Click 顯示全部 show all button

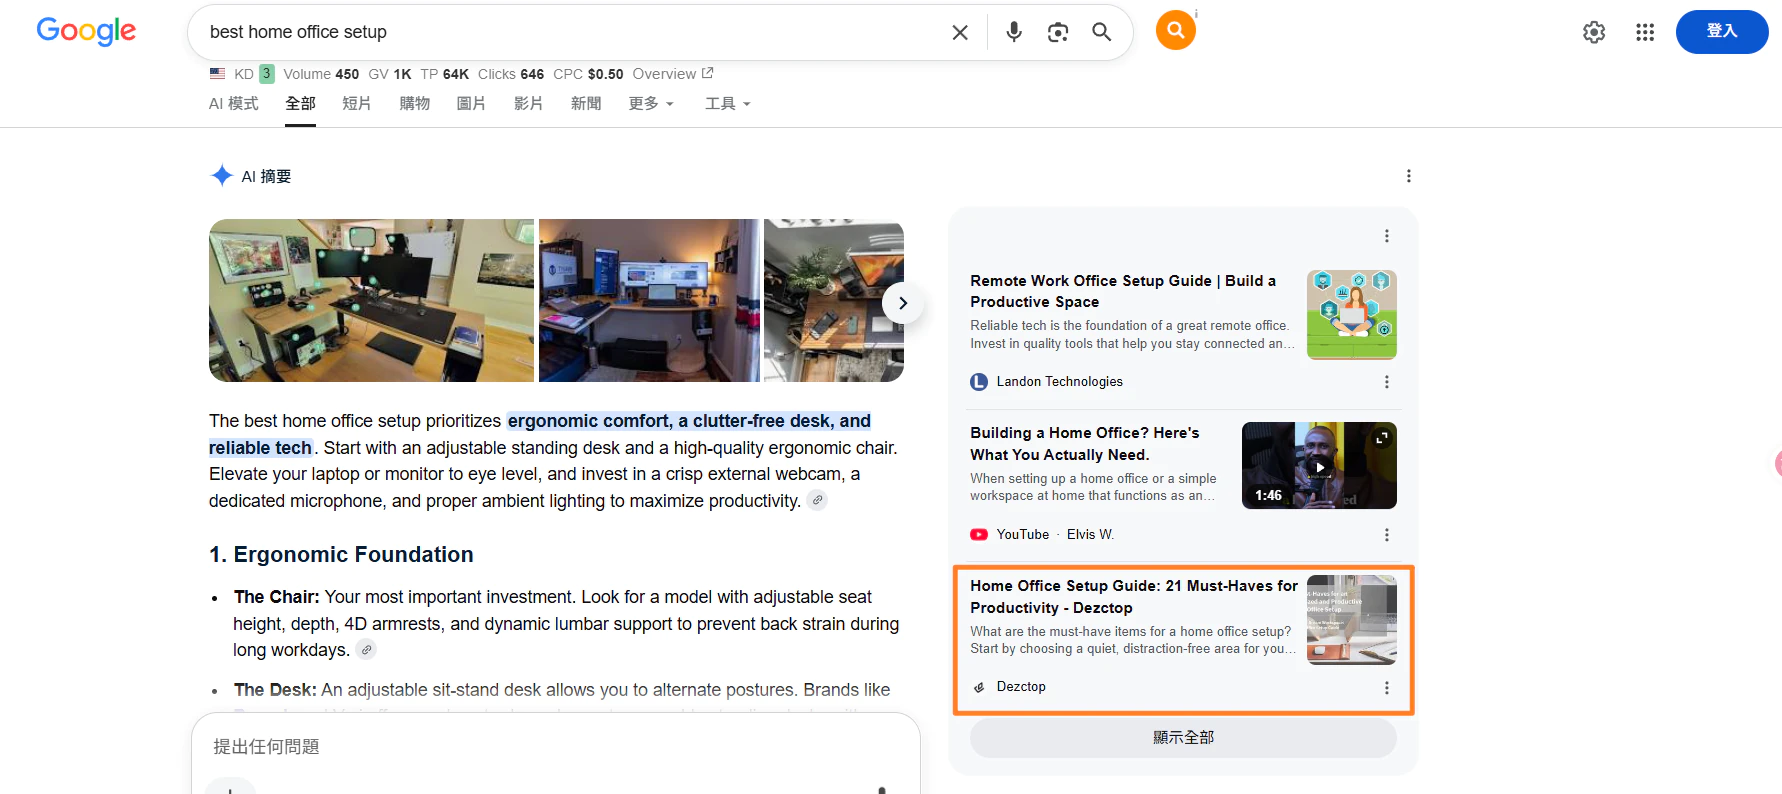point(1183,738)
